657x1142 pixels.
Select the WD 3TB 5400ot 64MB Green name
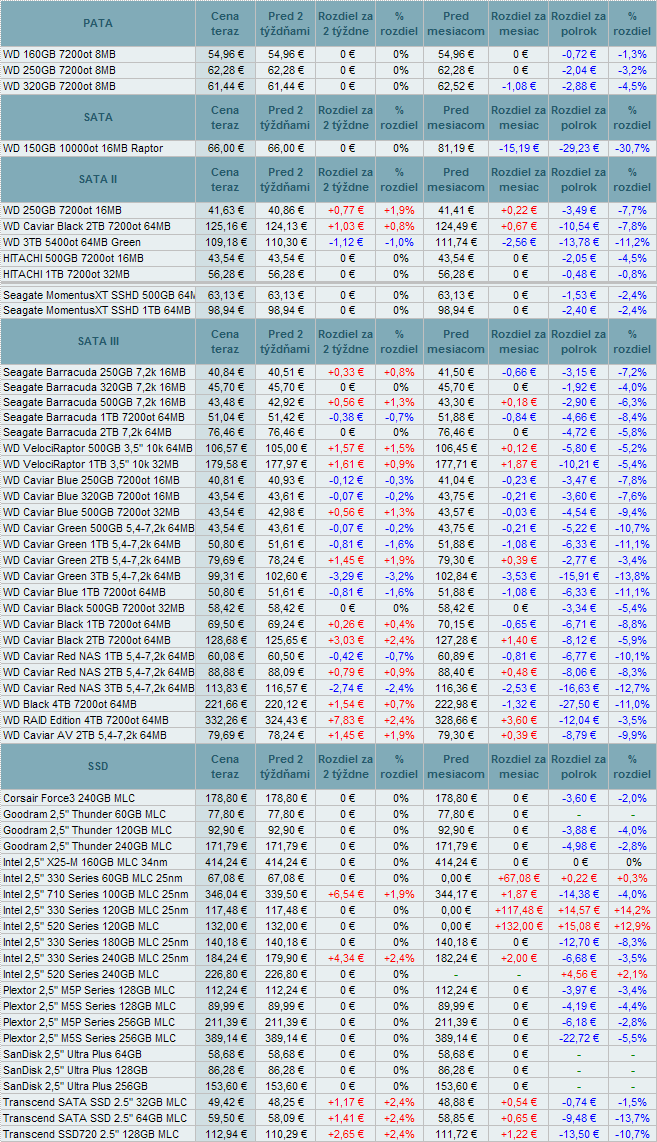(x=72, y=243)
